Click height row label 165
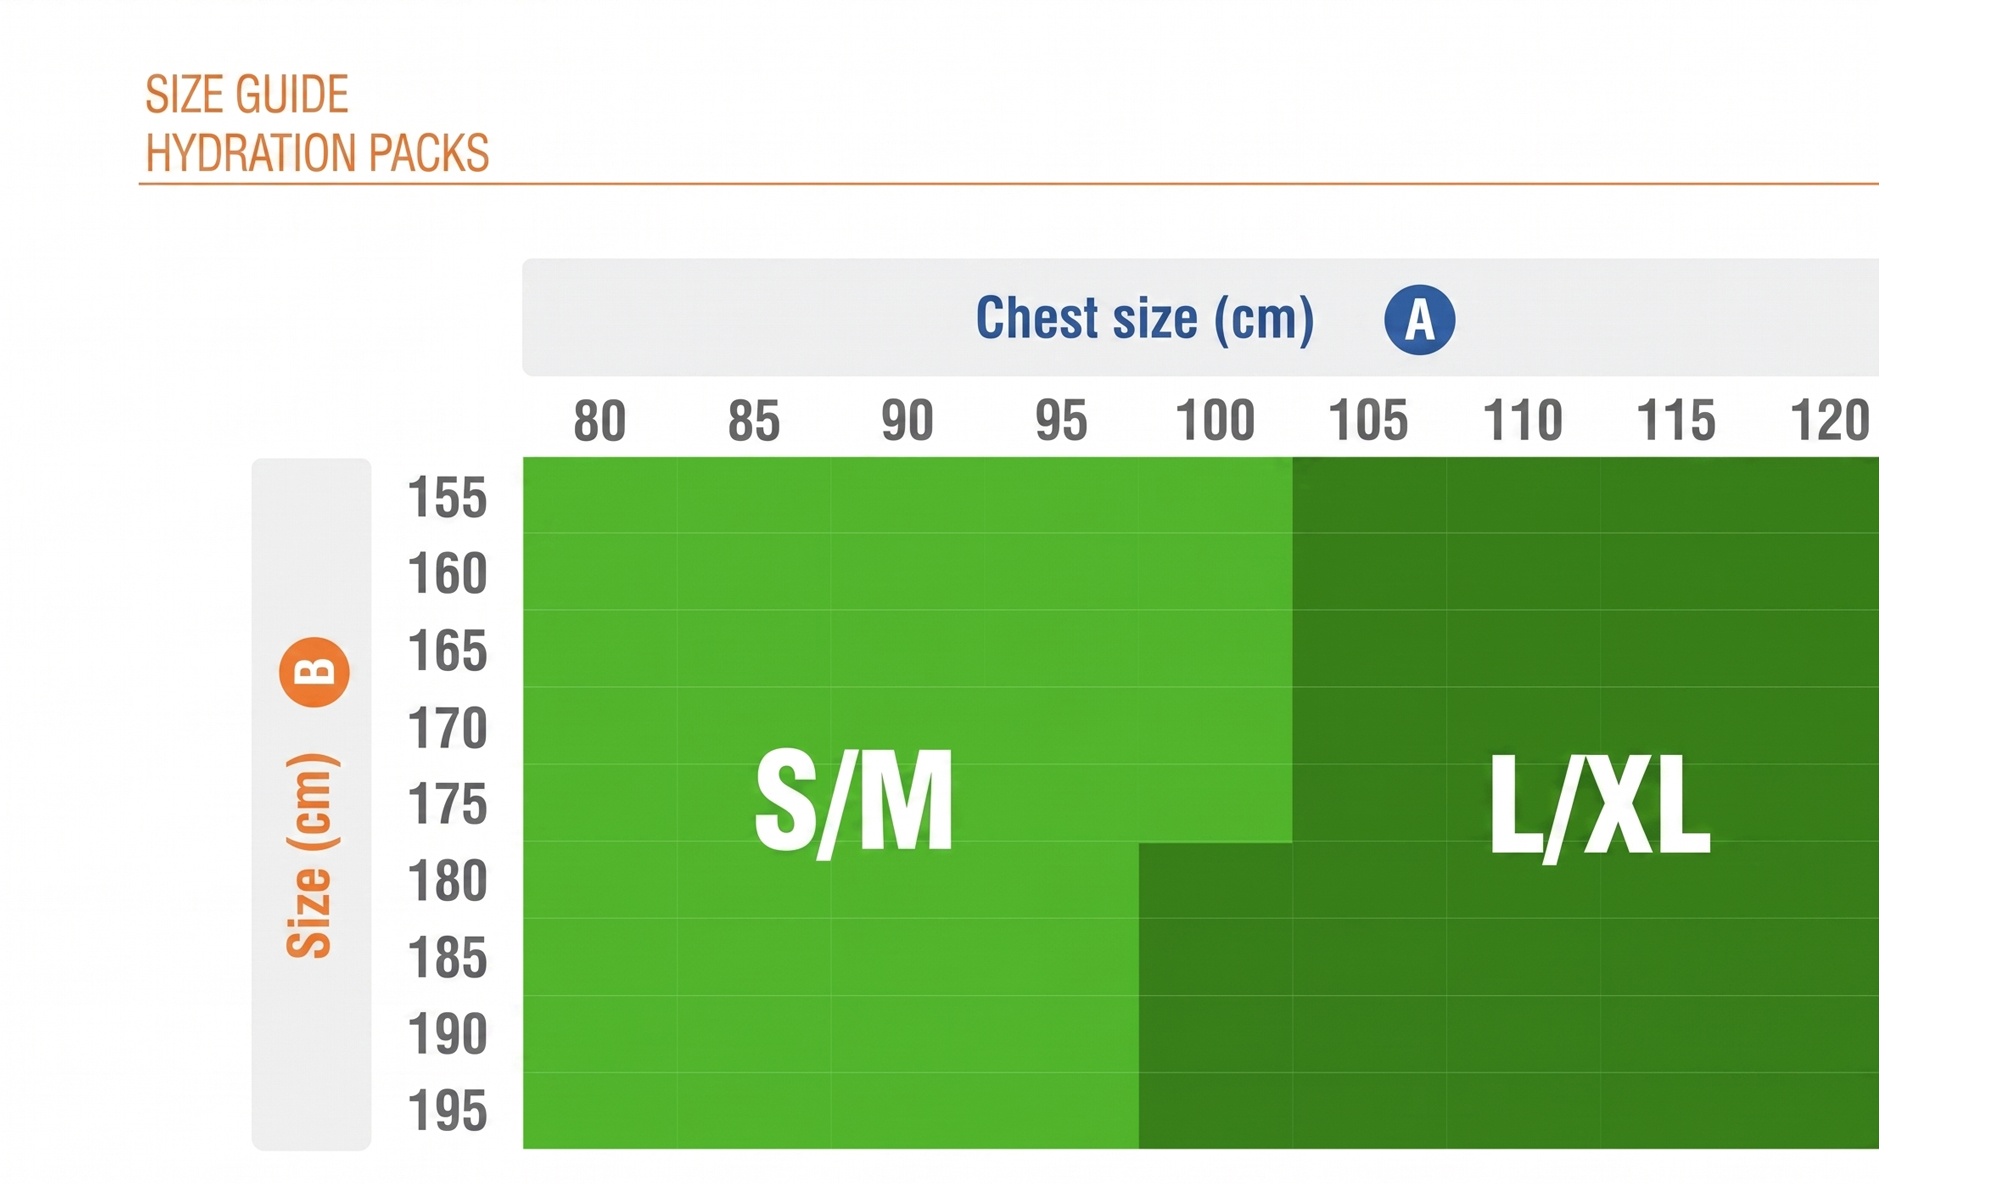Viewport: 2000px width, 1184px height. 447,651
